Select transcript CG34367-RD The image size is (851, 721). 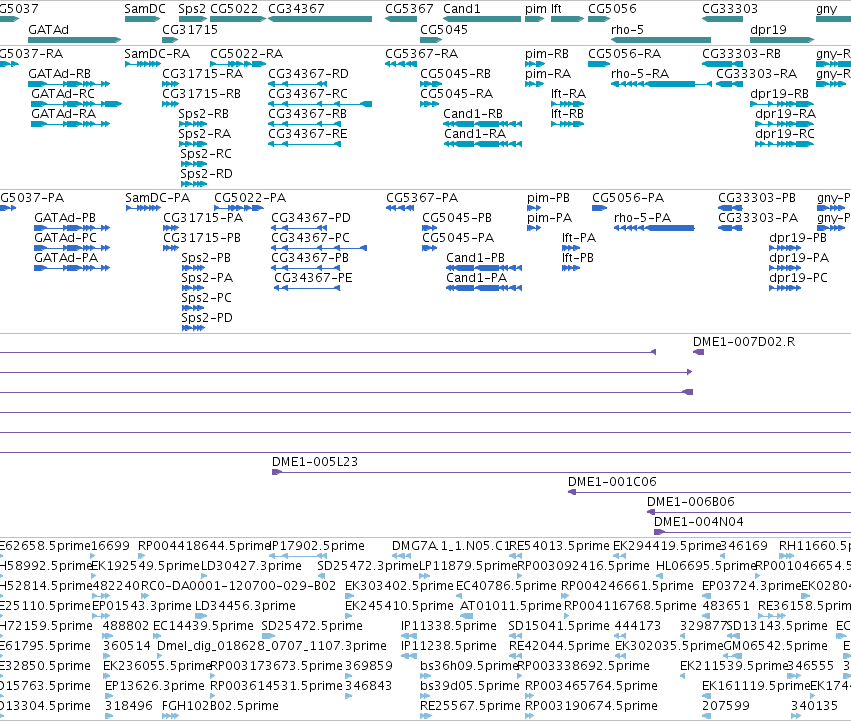pos(297,84)
